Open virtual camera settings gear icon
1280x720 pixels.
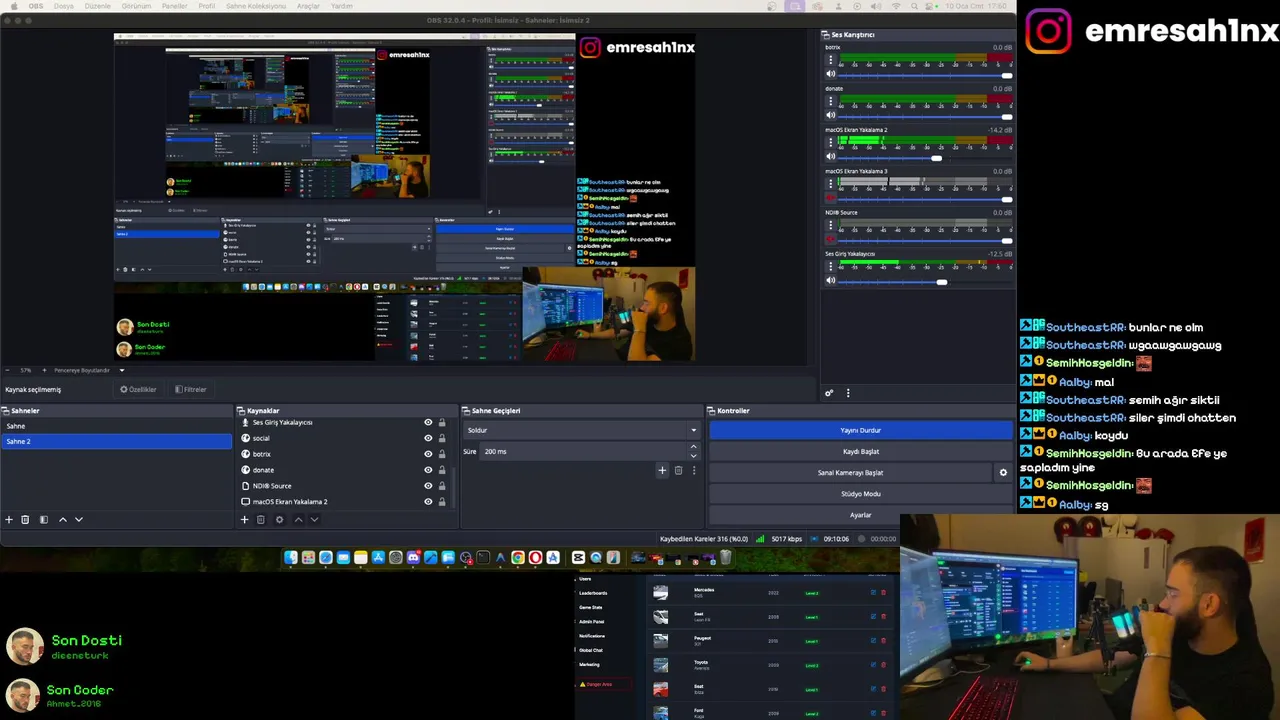coord(1003,473)
